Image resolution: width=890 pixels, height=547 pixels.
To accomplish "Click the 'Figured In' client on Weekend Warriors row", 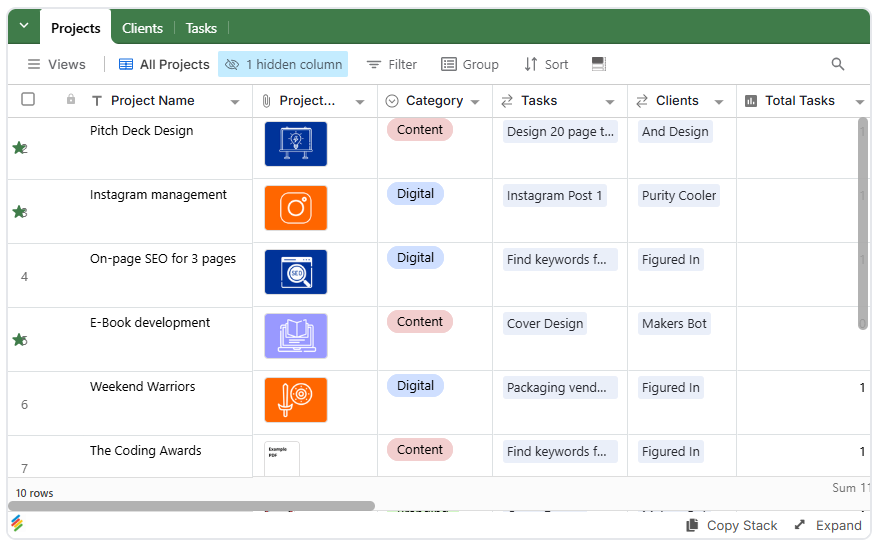I will pos(670,388).
